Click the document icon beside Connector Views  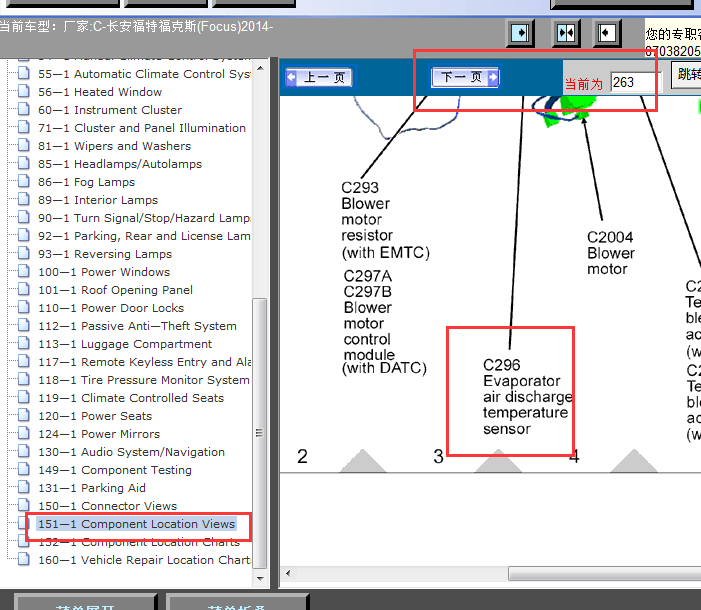(24, 504)
